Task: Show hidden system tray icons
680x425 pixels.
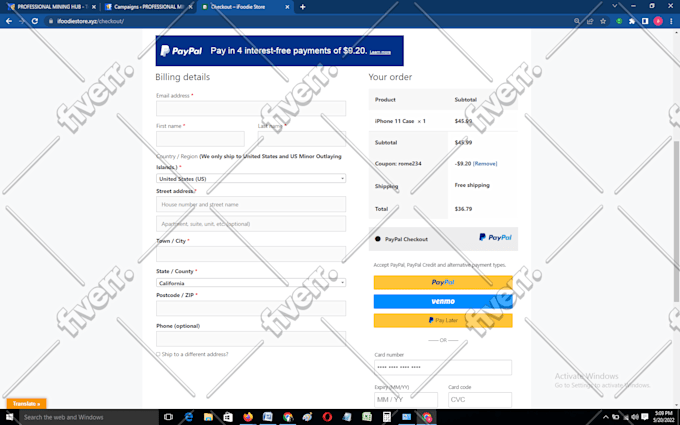Action: click(x=605, y=417)
